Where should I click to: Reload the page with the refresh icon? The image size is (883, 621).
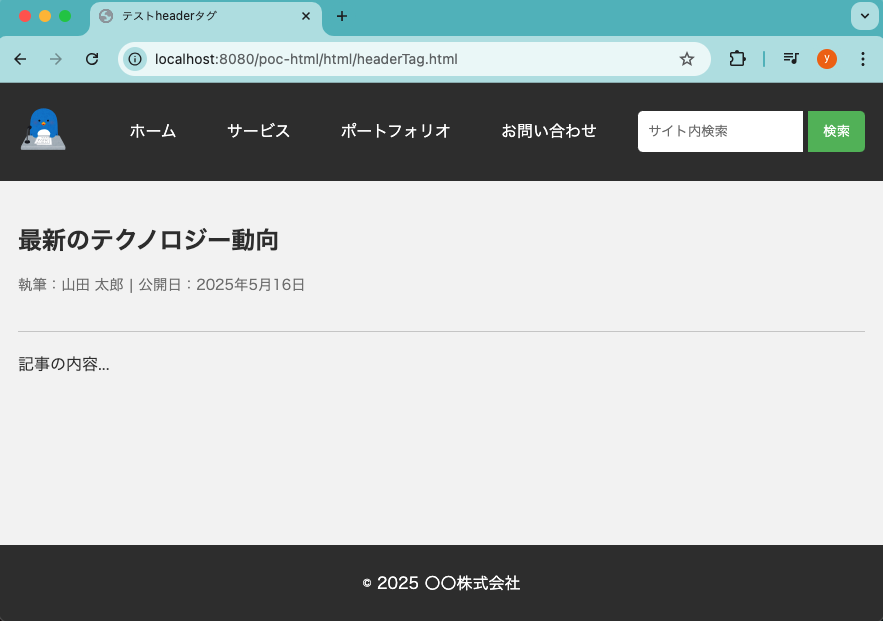[x=92, y=59]
